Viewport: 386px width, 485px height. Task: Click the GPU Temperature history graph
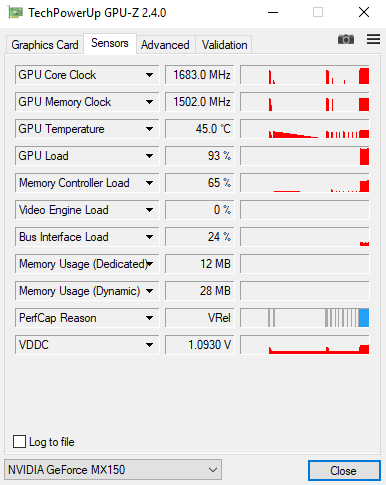(305, 129)
